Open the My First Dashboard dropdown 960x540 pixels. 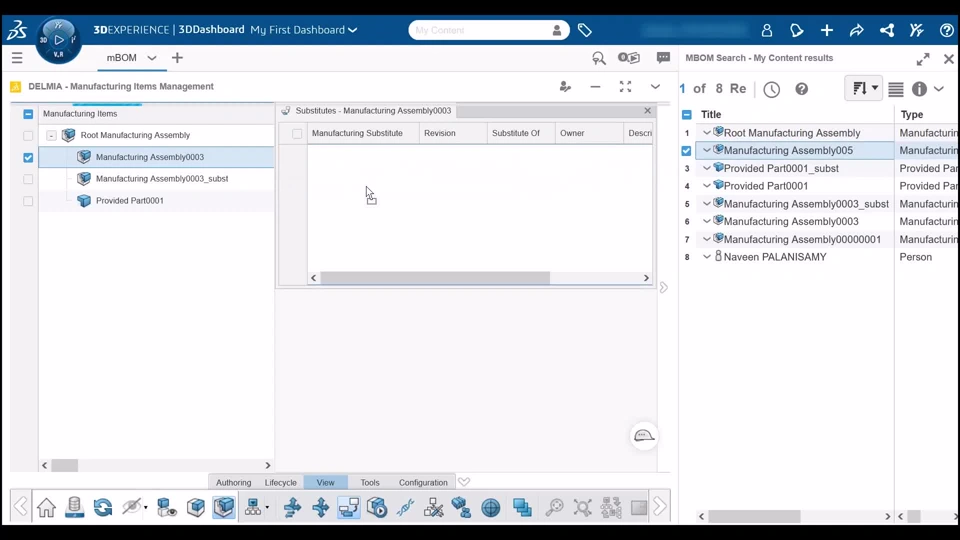click(353, 30)
